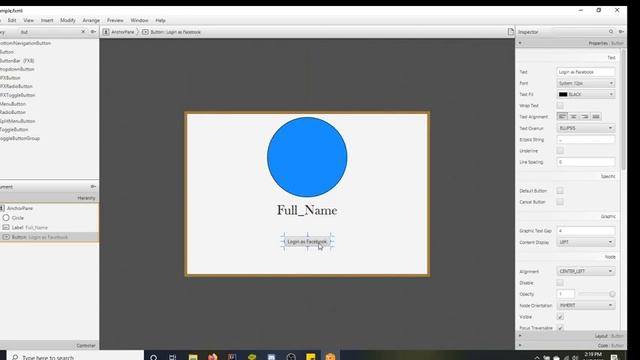This screenshot has height=360, width=640.
Task: Open File Explorer from the taskbar
Action: pos(193,357)
